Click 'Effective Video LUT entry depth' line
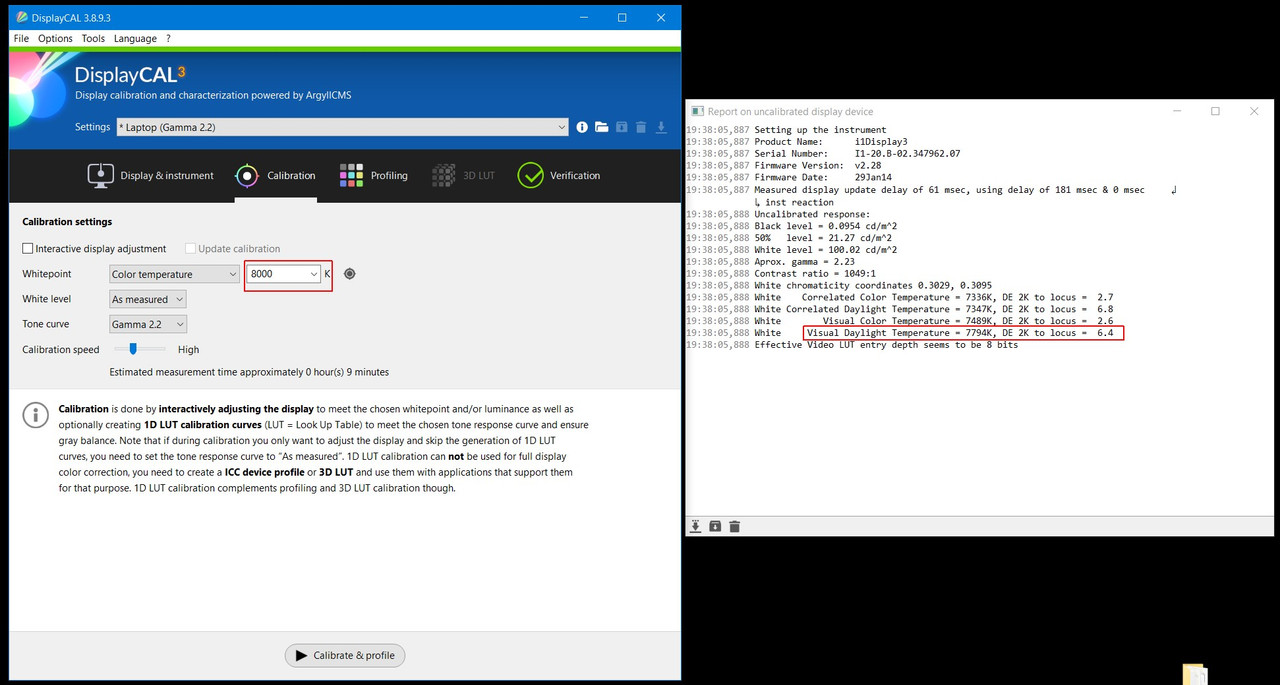 tap(886, 345)
